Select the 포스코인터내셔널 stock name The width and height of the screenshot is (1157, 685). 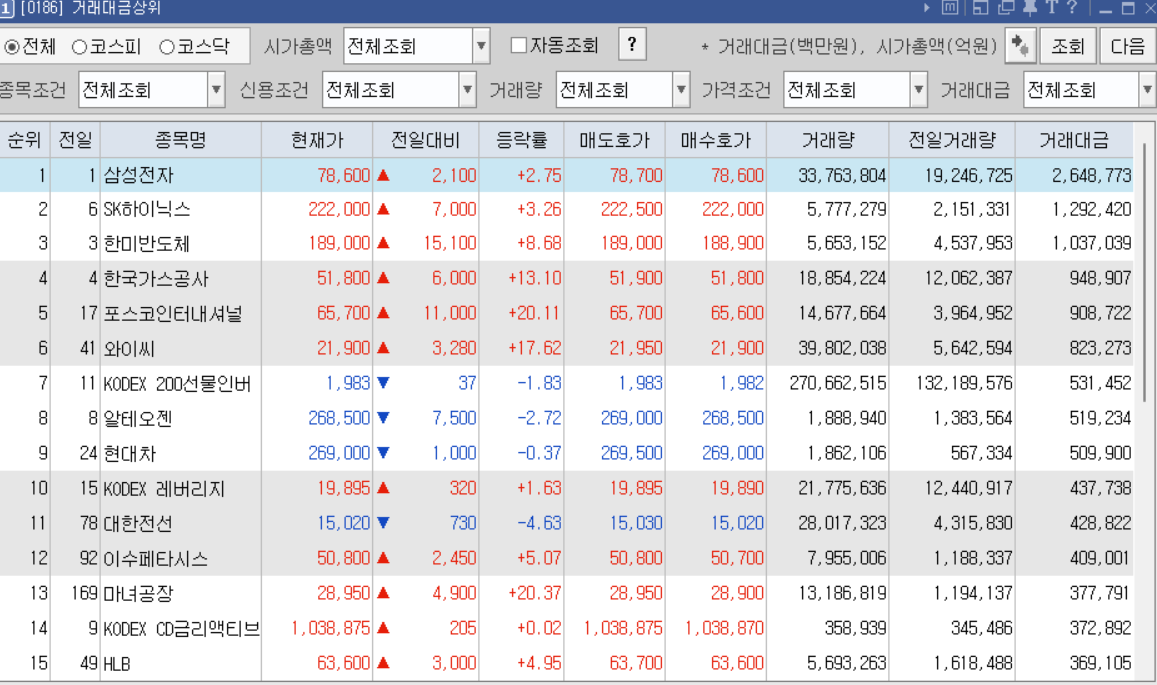pos(173,314)
